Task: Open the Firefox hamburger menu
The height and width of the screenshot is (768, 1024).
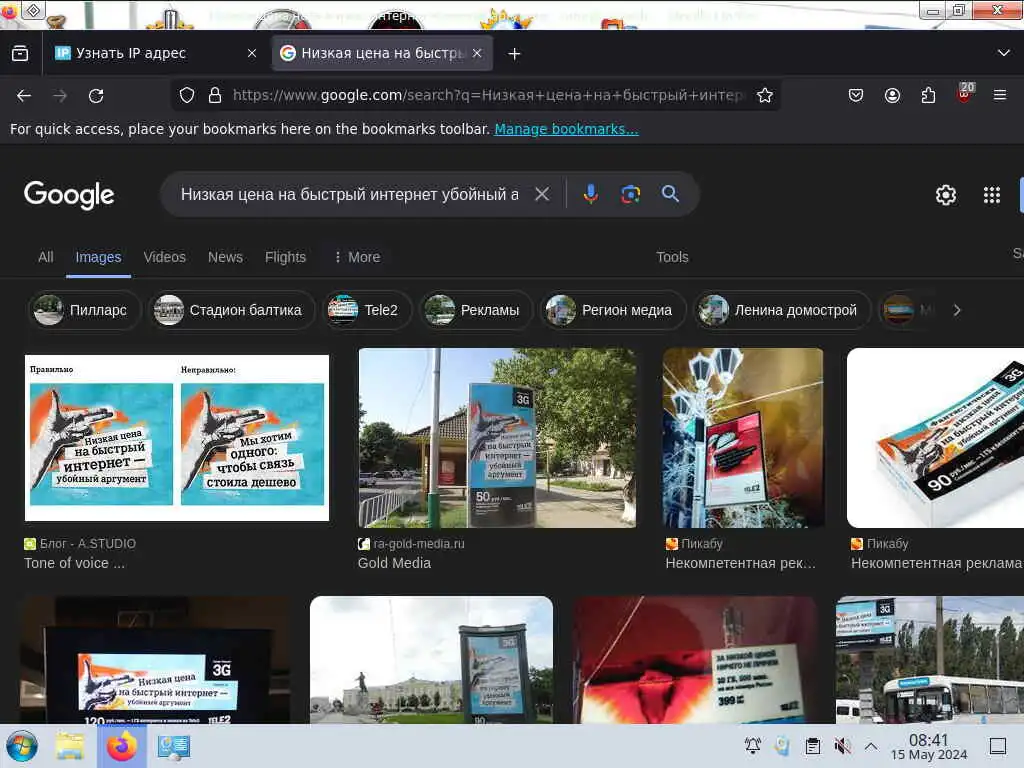Action: click(x=1000, y=95)
